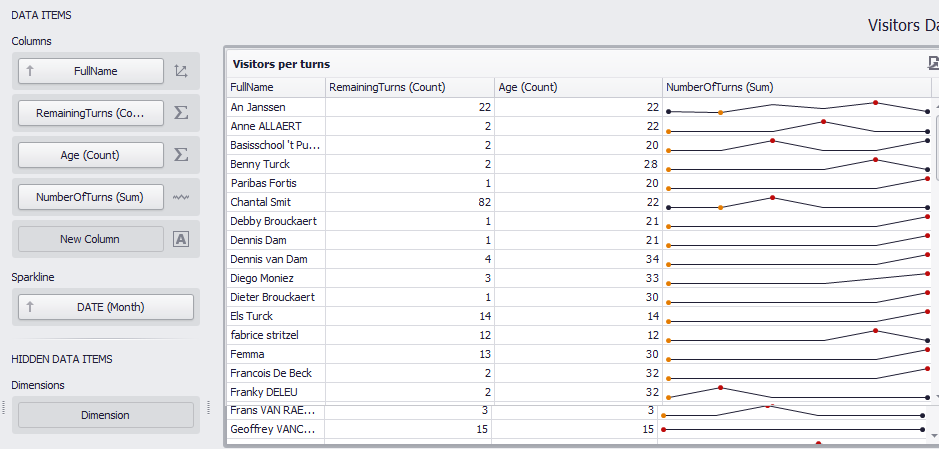Viewport: 939px width, 449px height.
Task: Click the sparkline icon beside NumberOfTurns
Action: 181,197
